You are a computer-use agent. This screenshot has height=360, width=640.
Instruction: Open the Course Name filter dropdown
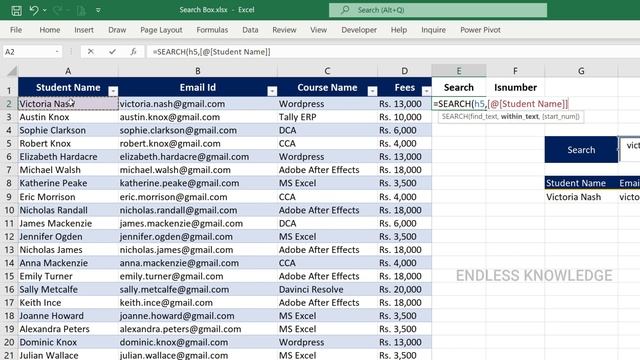pos(372,91)
